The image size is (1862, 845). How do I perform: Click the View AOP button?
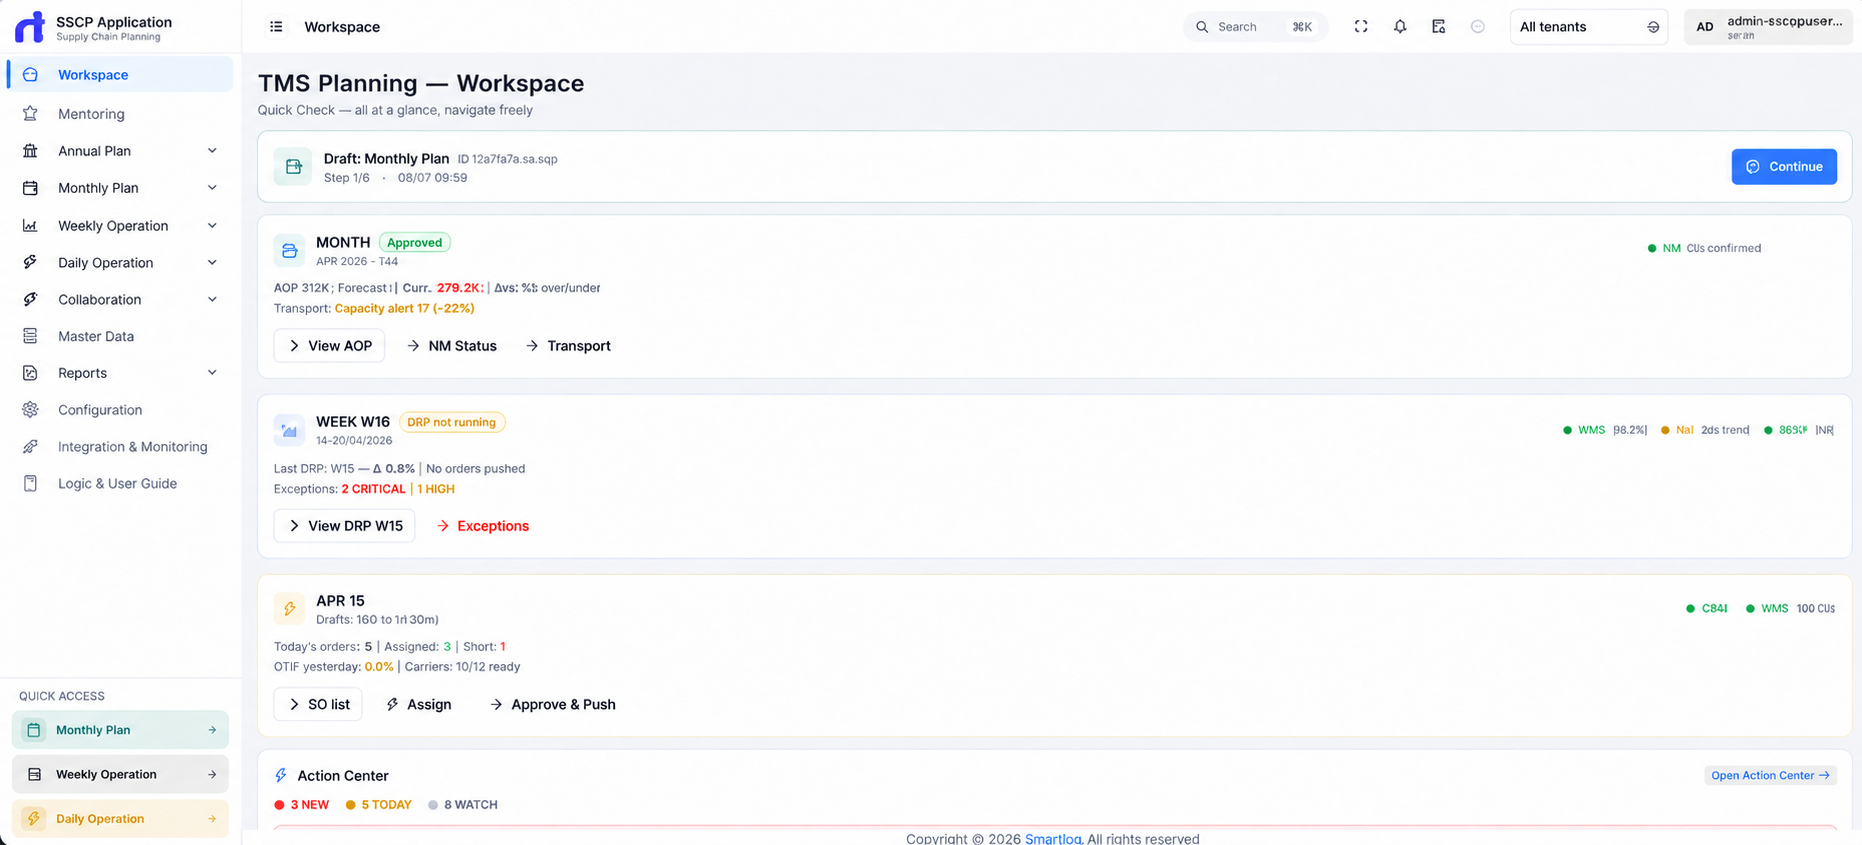(x=329, y=346)
